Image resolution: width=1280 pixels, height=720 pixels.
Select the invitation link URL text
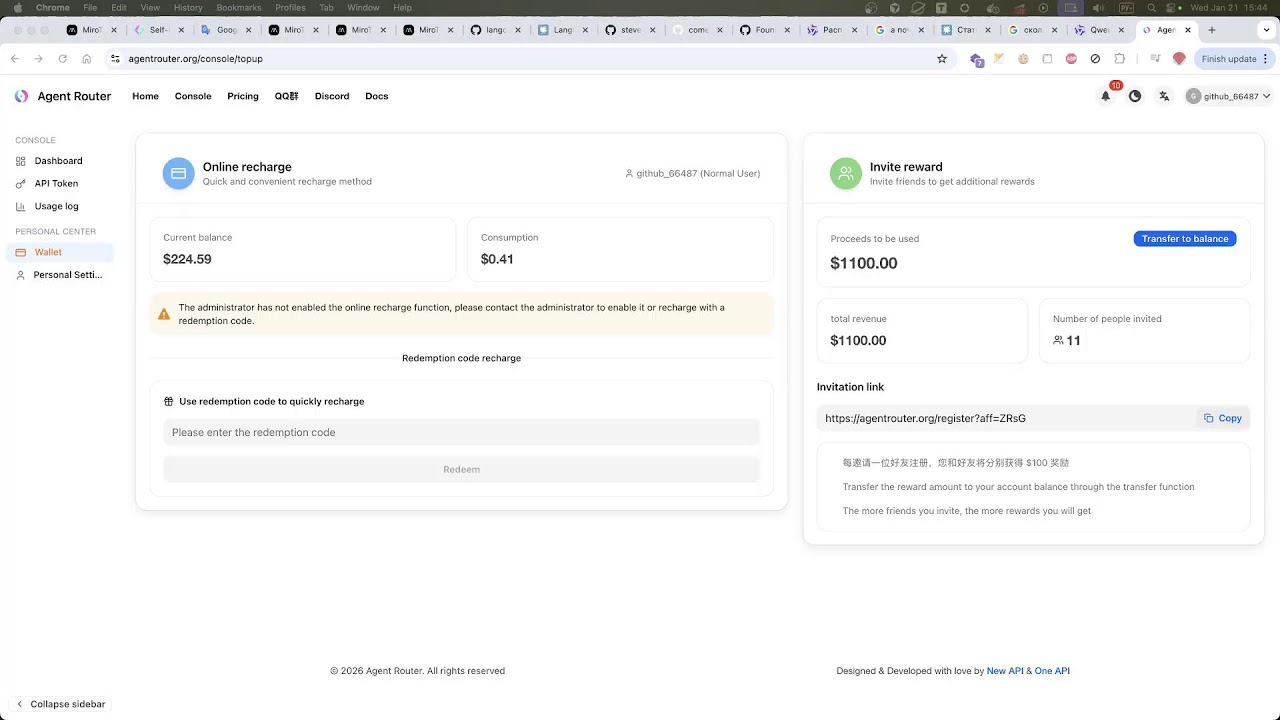925,418
